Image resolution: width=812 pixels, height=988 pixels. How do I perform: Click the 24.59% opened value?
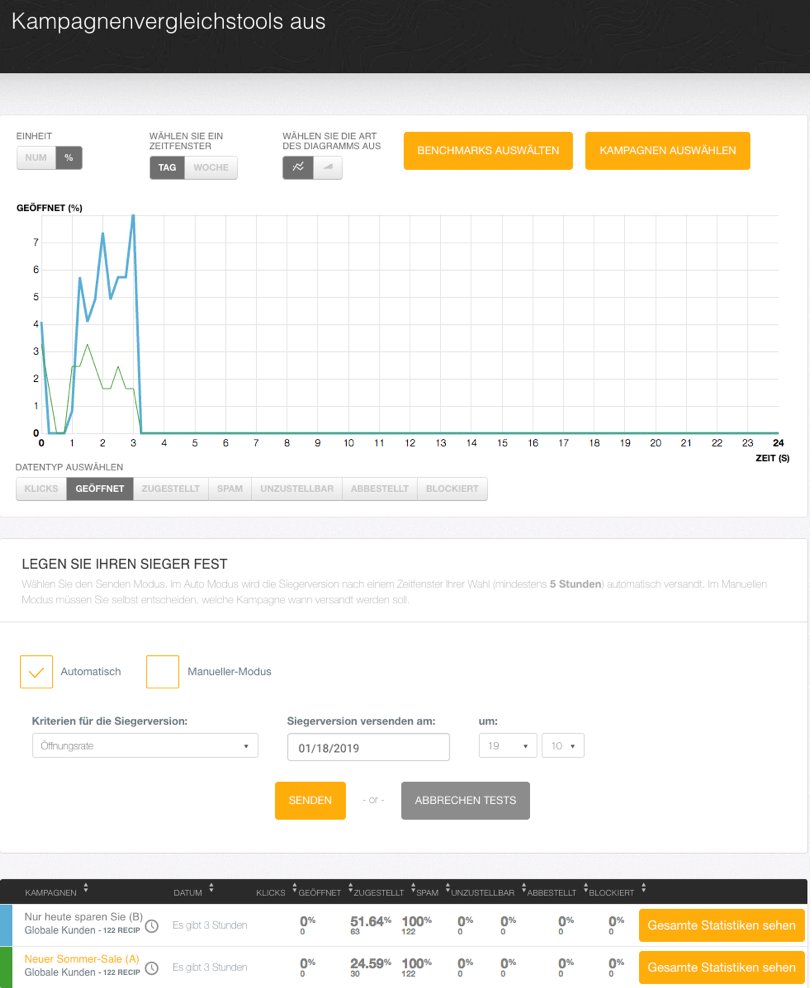370,964
